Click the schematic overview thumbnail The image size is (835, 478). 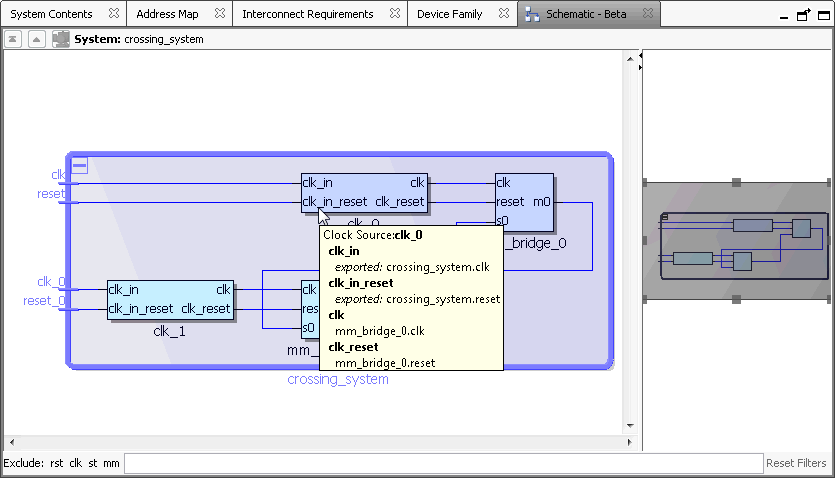(742, 241)
